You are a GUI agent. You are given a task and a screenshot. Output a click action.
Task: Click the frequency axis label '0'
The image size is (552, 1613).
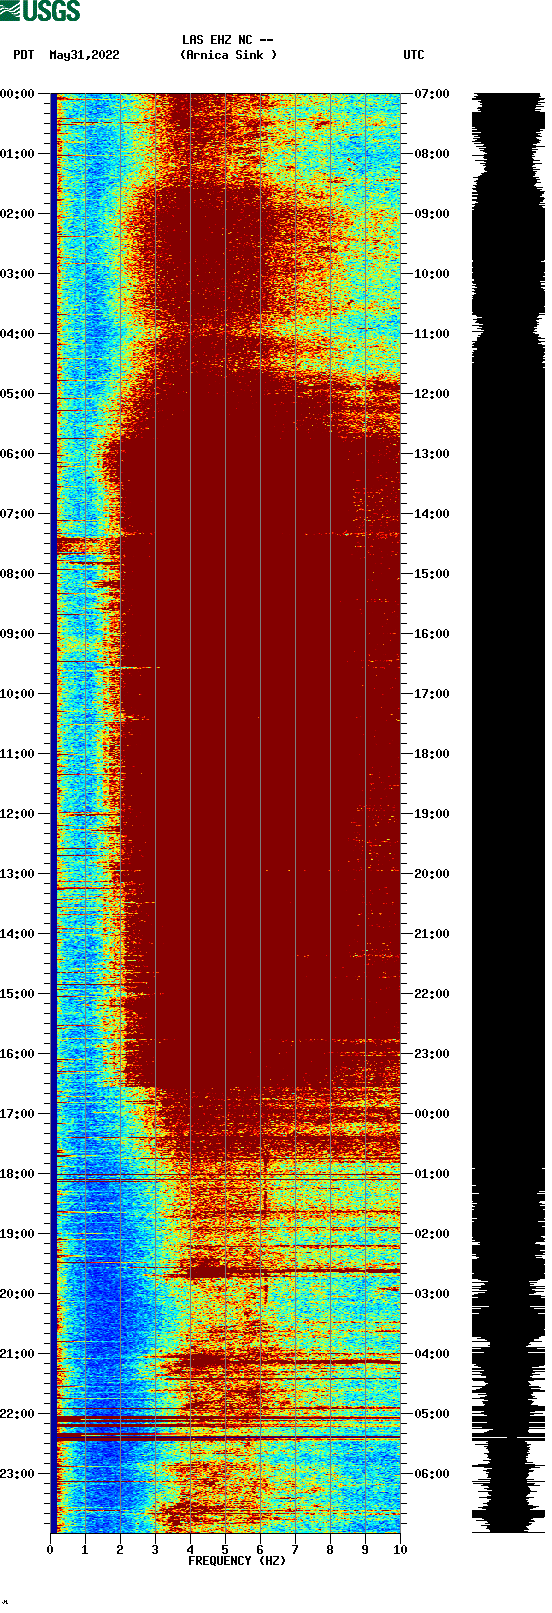50,1550
